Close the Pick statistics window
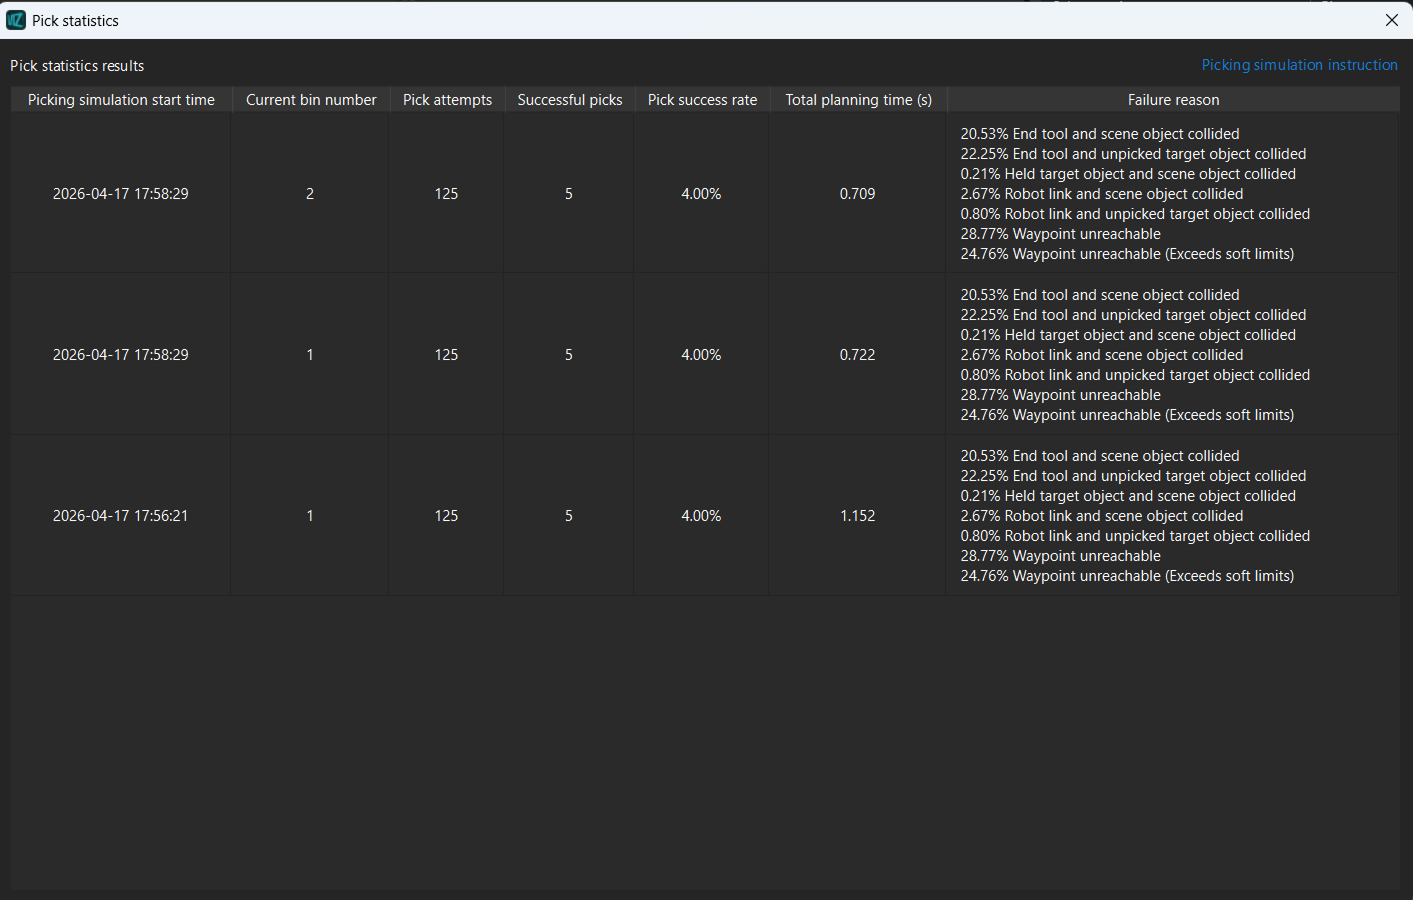This screenshot has height=900, width=1413. (x=1391, y=20)
